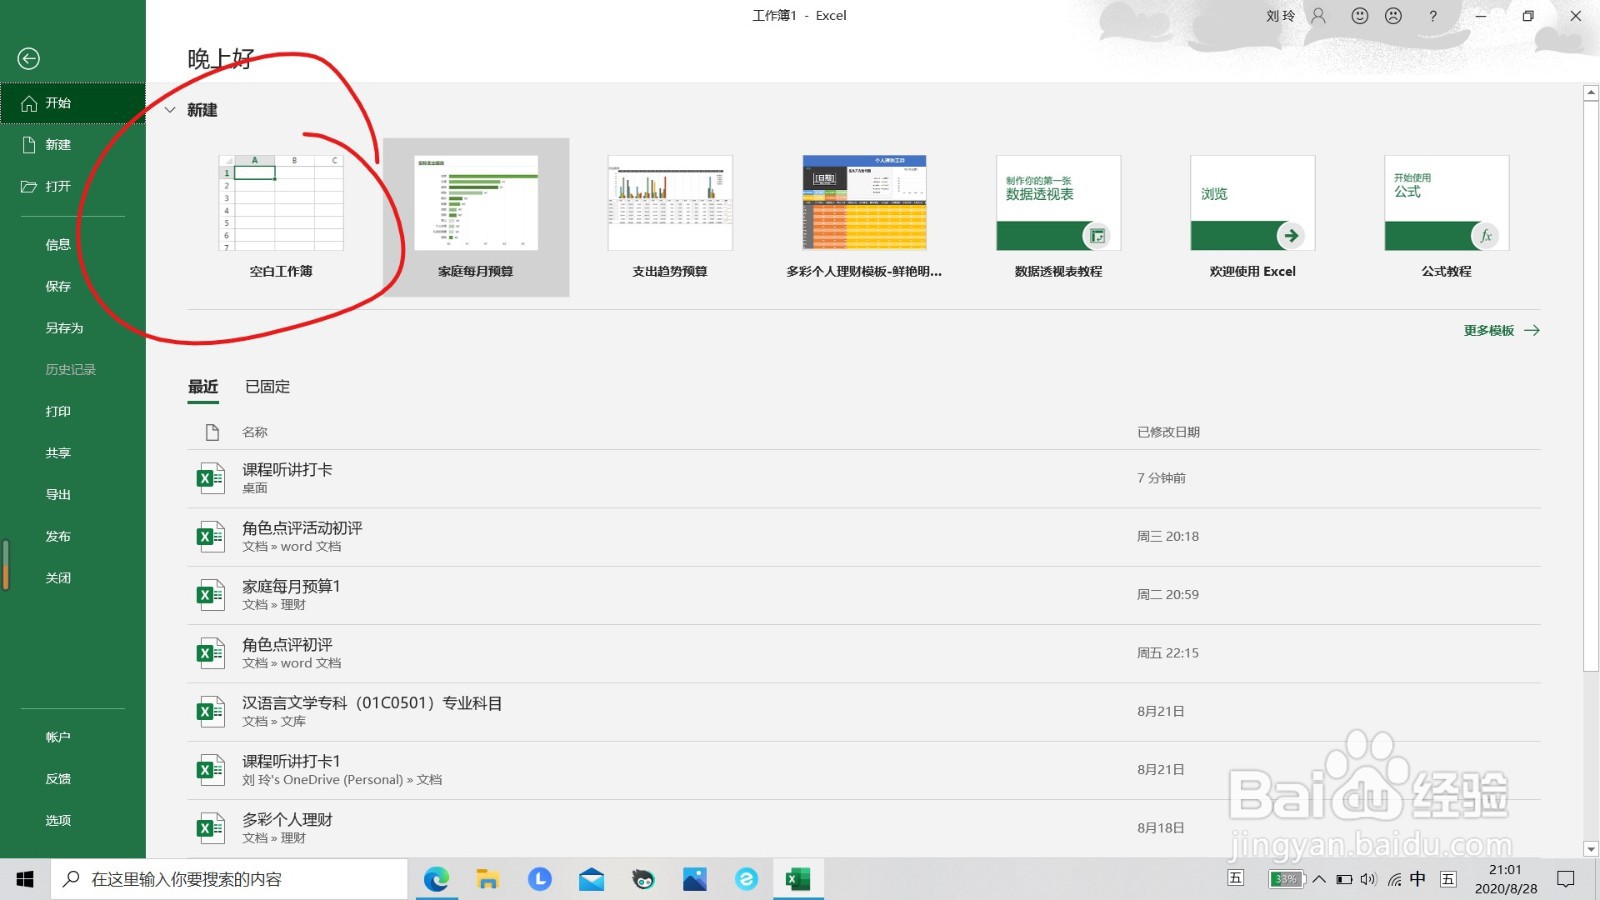1600x900 pixels.
Task: Click Excel file icon beside 角色点评活动初评
Action: (x=210, y=537)
